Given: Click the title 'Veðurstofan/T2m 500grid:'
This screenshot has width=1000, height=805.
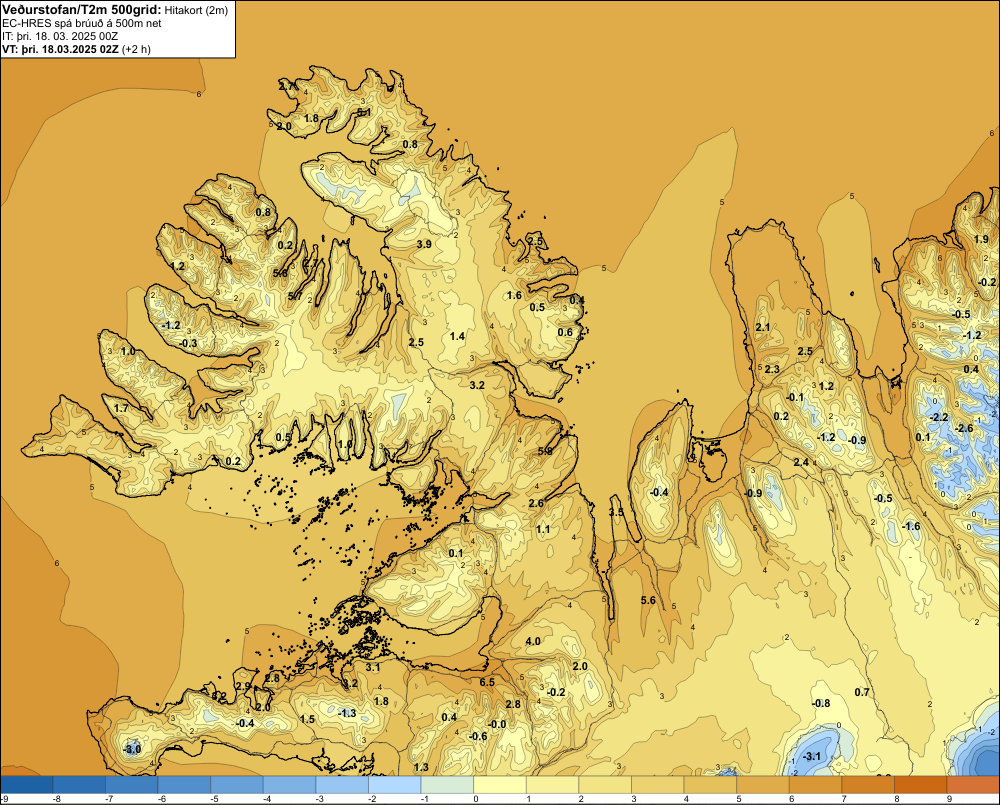Looking at the screenshot, I should tap(82, 9).
